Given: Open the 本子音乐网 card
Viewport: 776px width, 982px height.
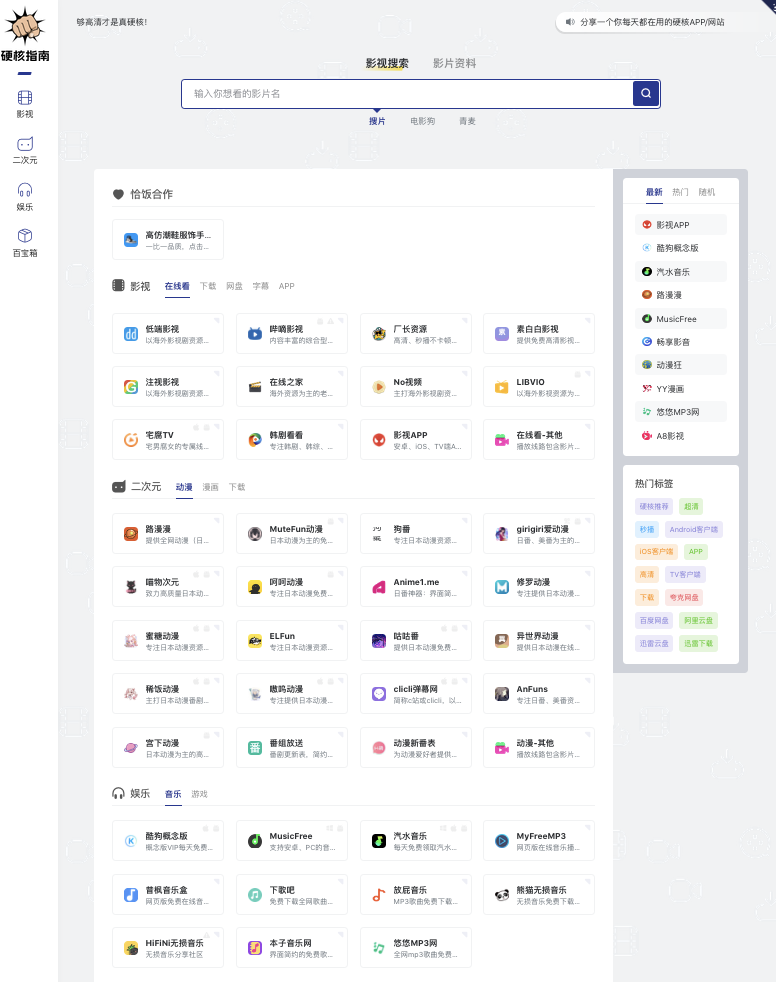Looking at the screenshot, I should coord(292,948).
